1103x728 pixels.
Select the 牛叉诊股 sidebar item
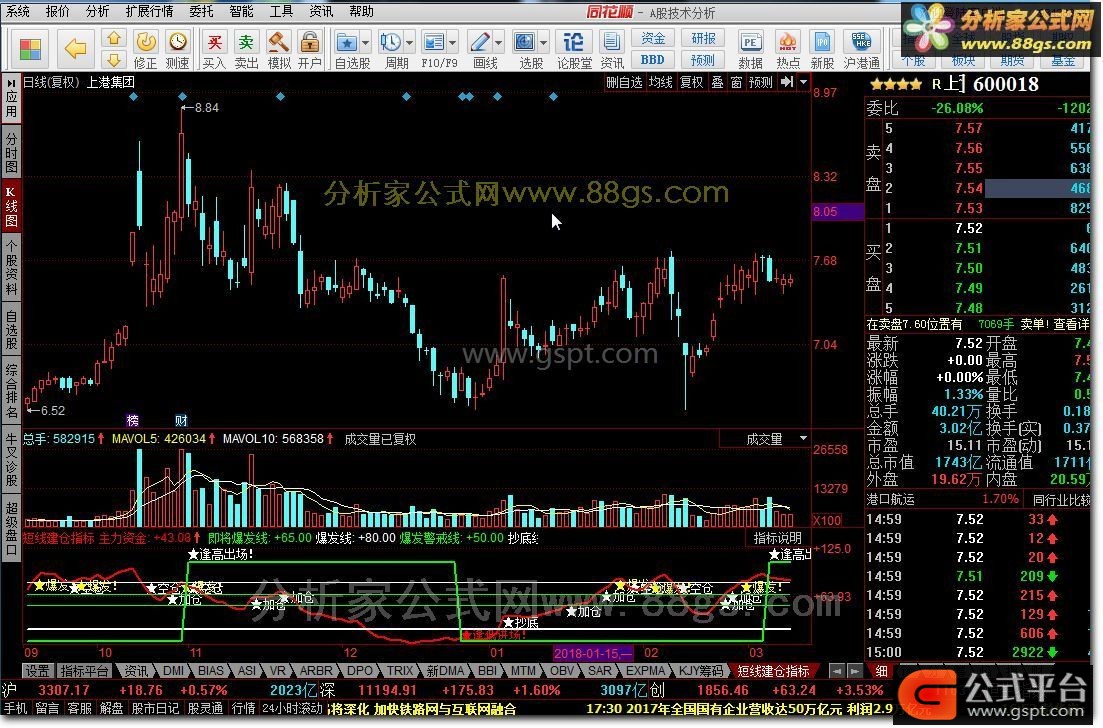(x=11, y=461)
